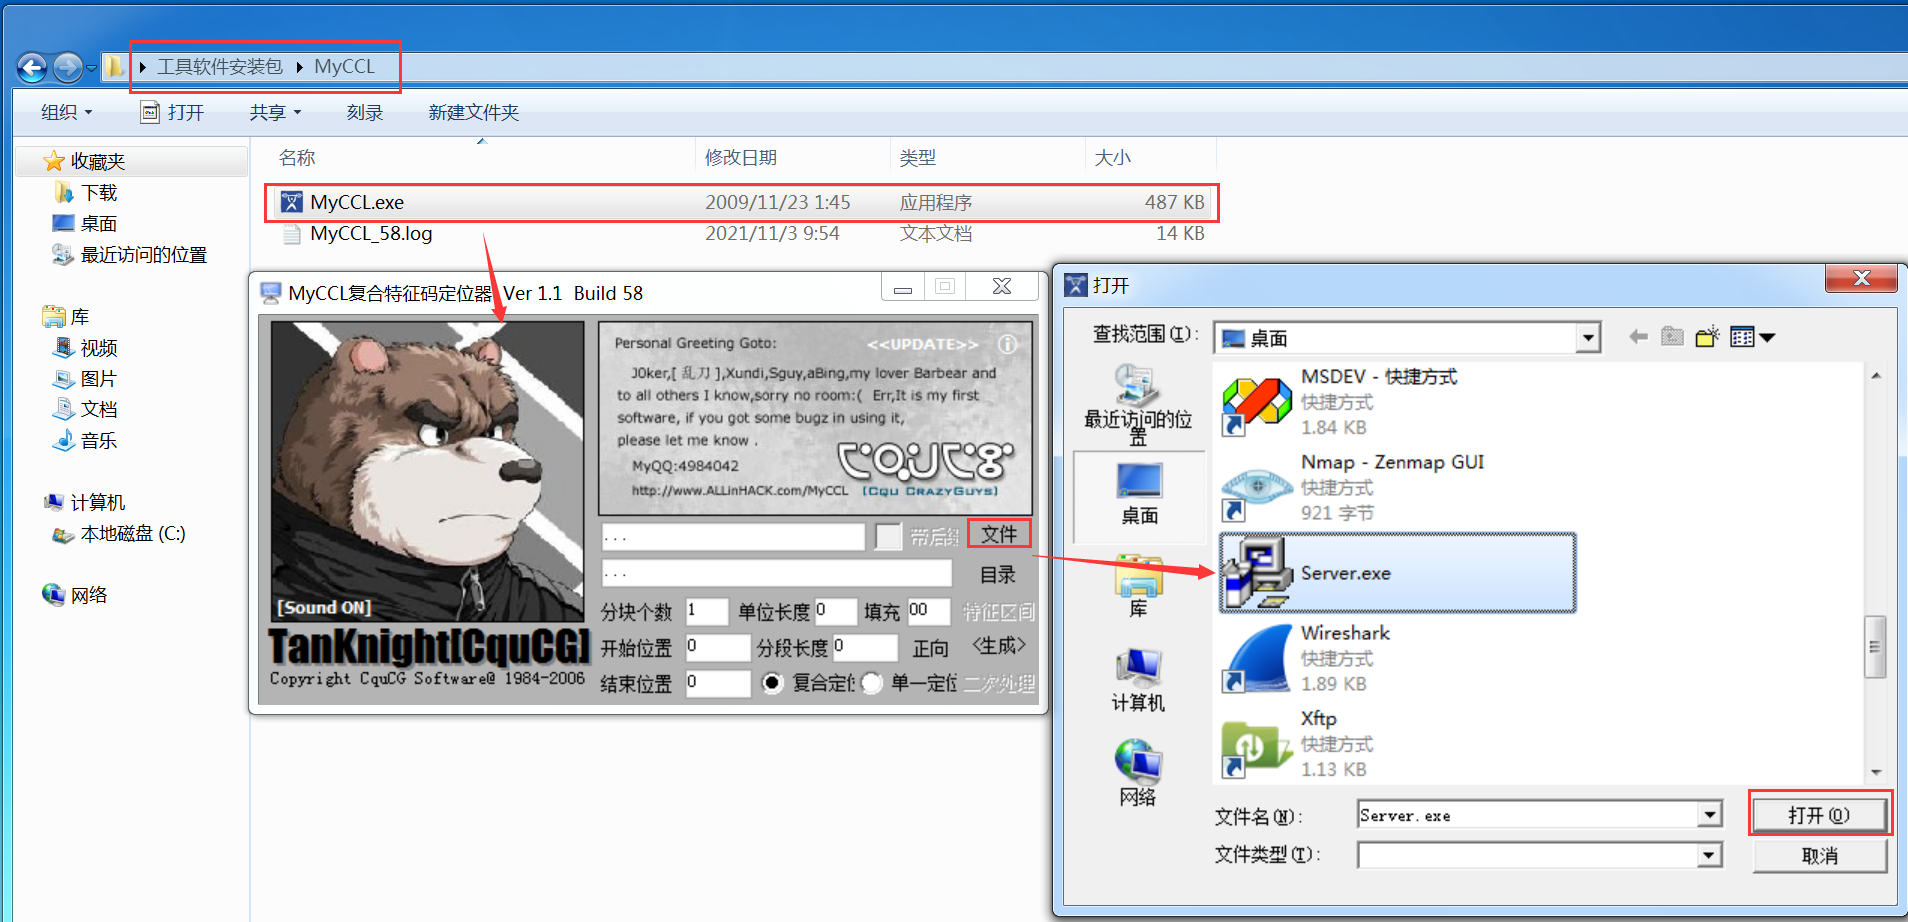This screenshot has height=922, width=1908.
Task: Click 打开(O) button in Open dialog
Action: pos(1820,815)
